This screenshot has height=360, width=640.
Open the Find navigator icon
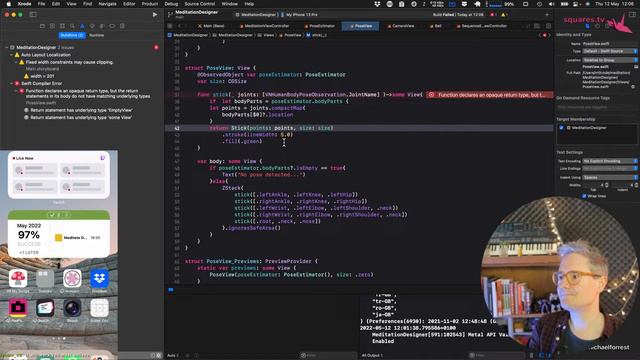click(x=72, y=26)
